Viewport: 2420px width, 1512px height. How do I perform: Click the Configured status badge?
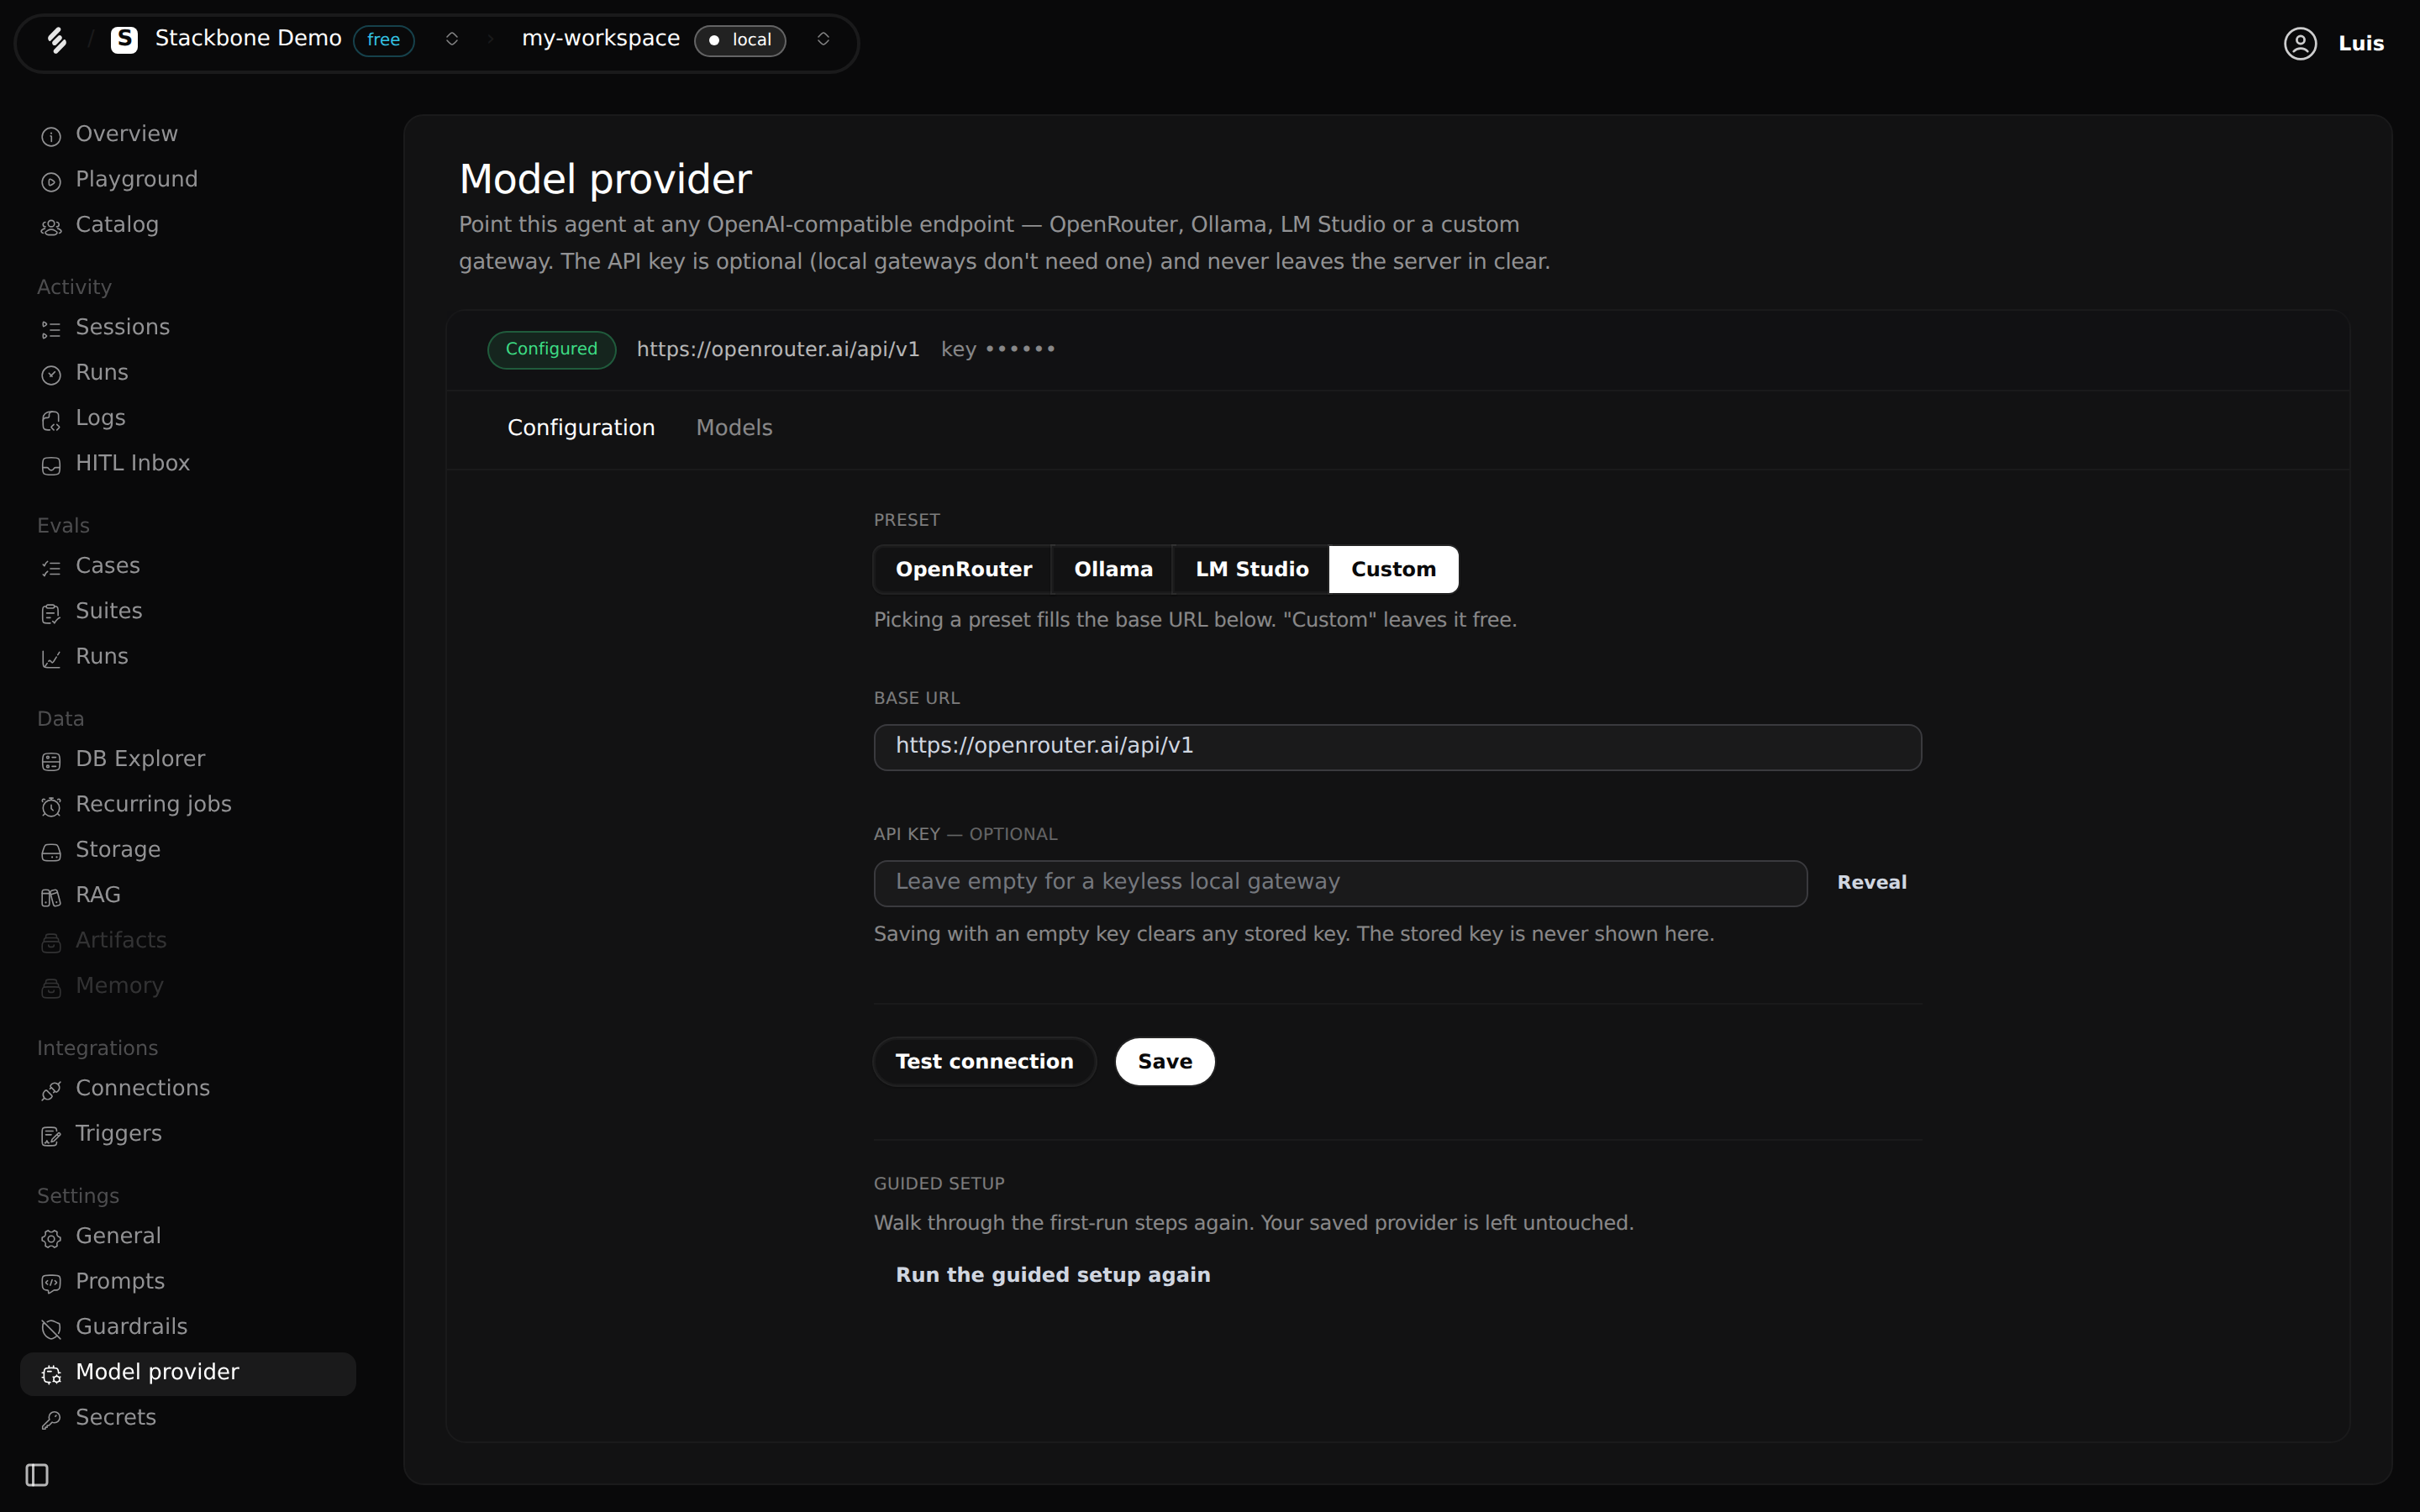point(551,350)
